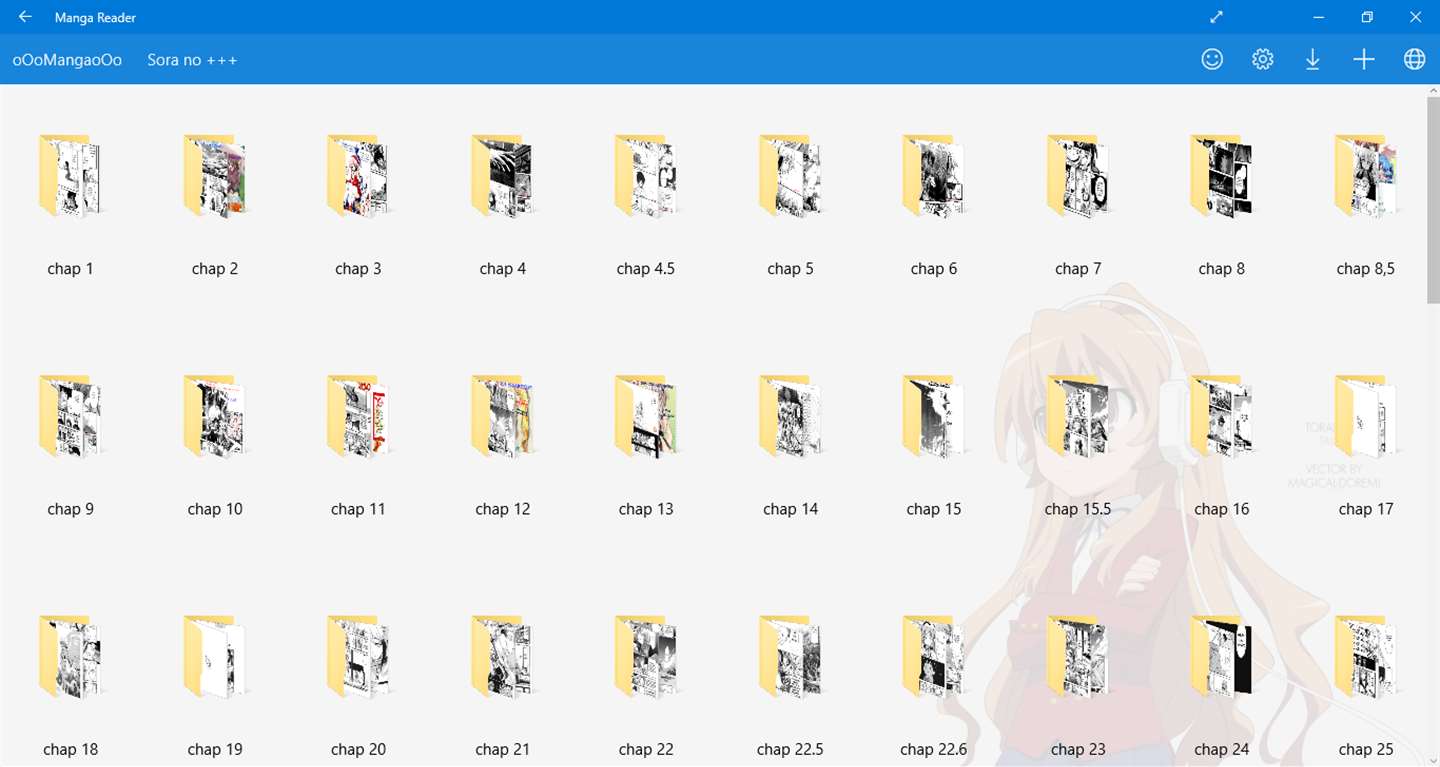Viewport: 1440px width, 767px height.
Task: Open the chap 4 folder icon
Action: [503, 177]
